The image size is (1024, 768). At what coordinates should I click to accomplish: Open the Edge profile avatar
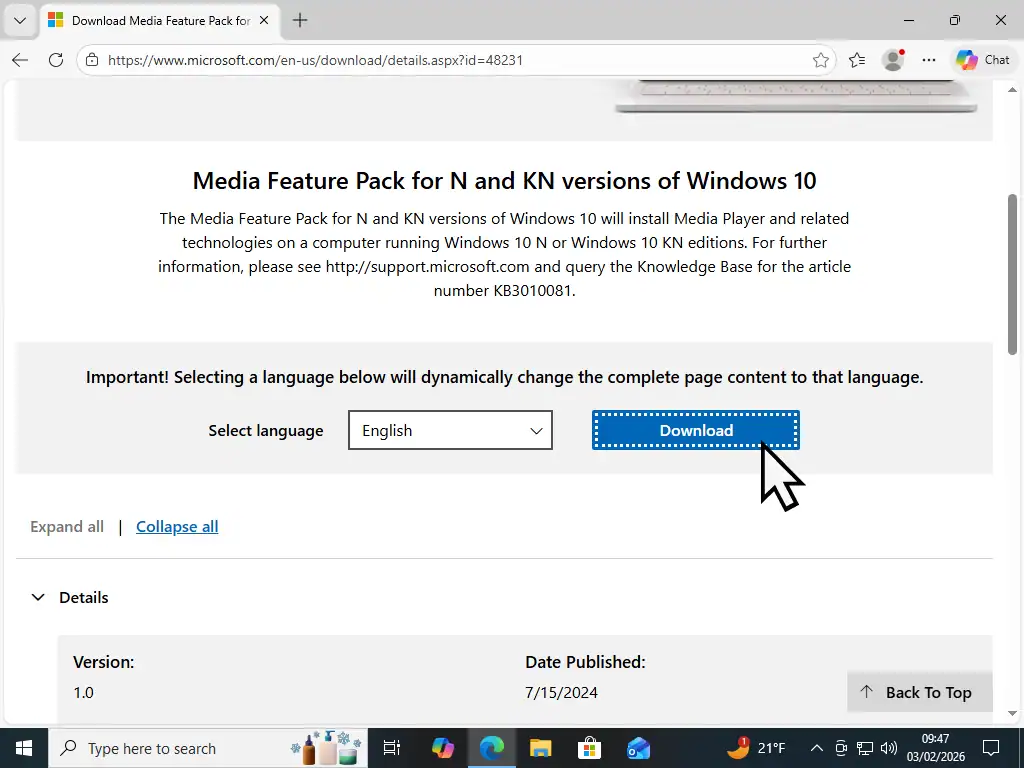[892, 60]
